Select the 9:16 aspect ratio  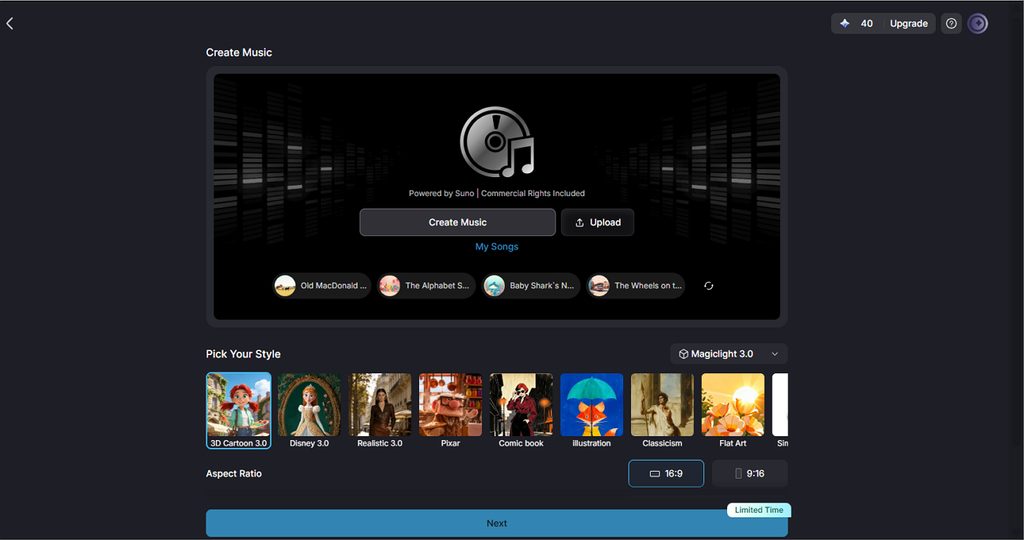(750, 473)
